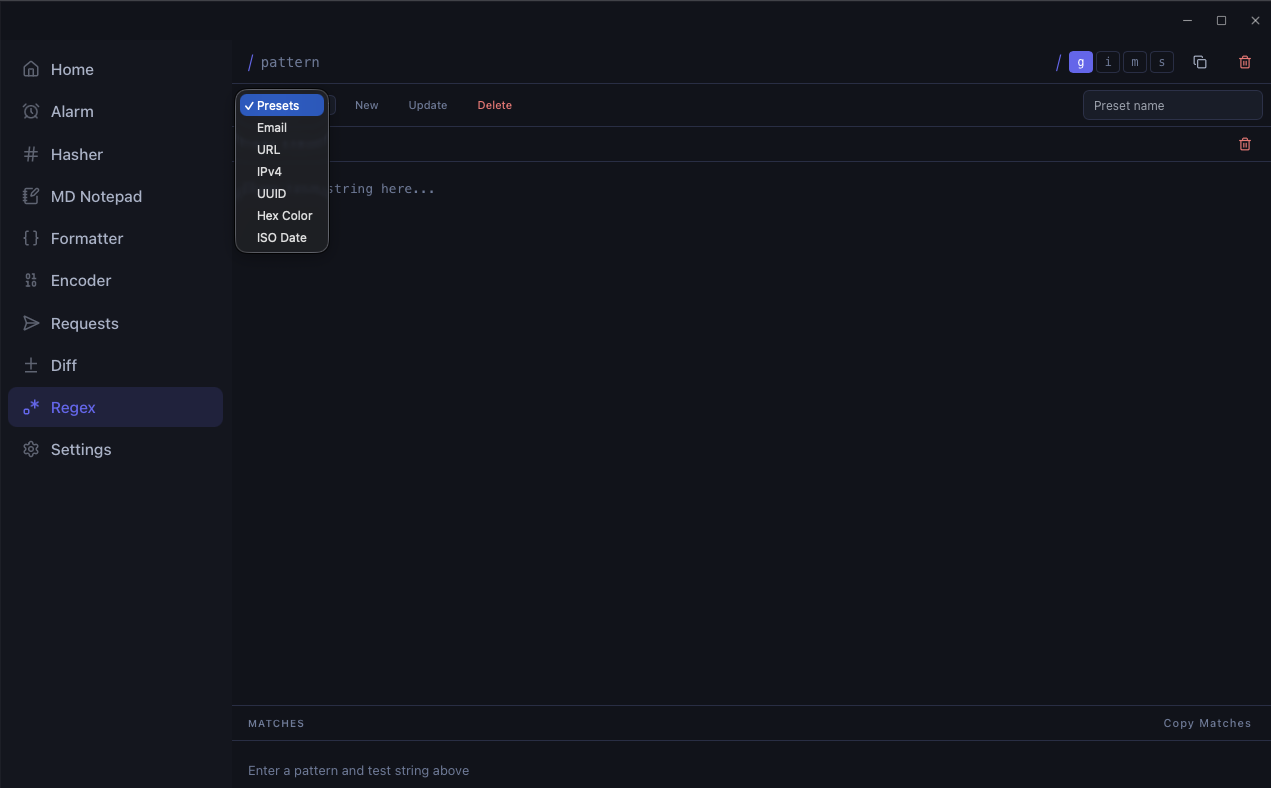This screenshot has height=788, width=1271.
Task: Click inside the Preset name field
Action: 1172,104
